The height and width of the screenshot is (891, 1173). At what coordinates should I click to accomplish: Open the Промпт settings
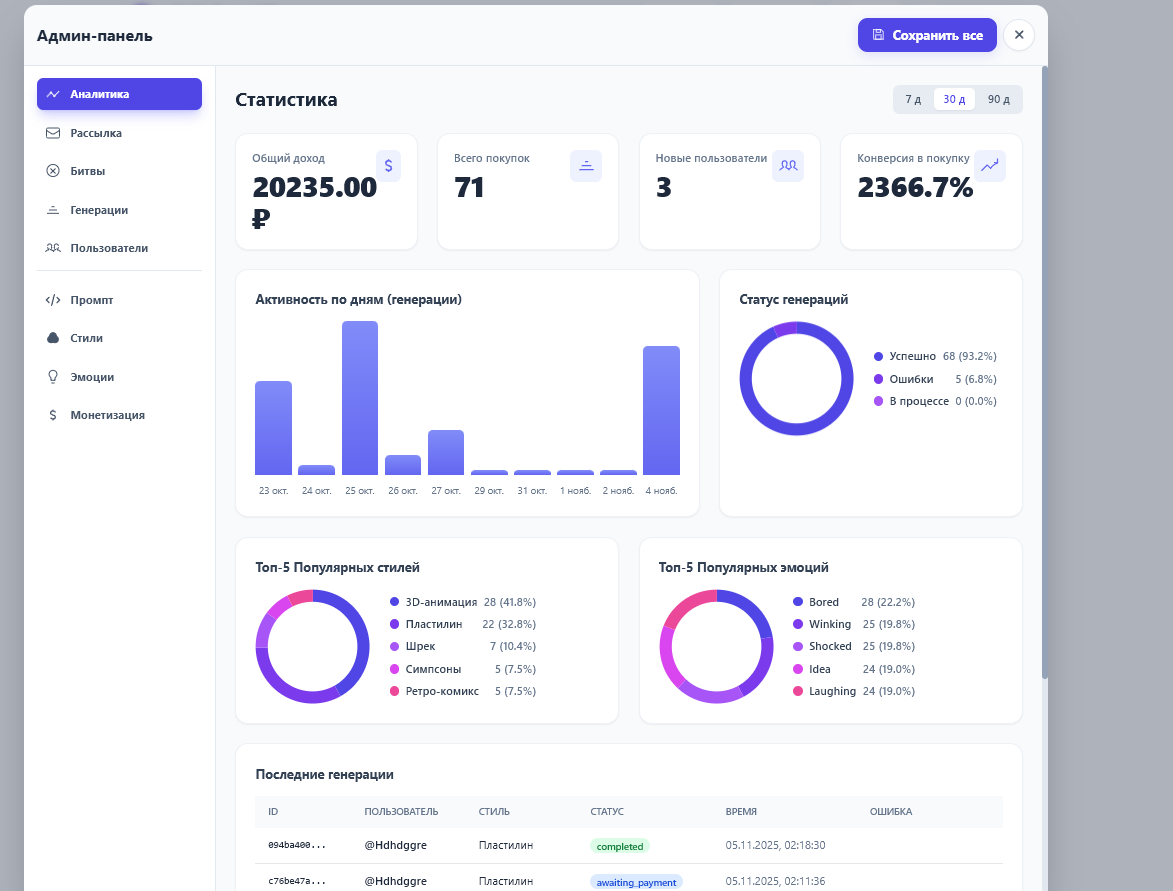click(x=120, y=300)
